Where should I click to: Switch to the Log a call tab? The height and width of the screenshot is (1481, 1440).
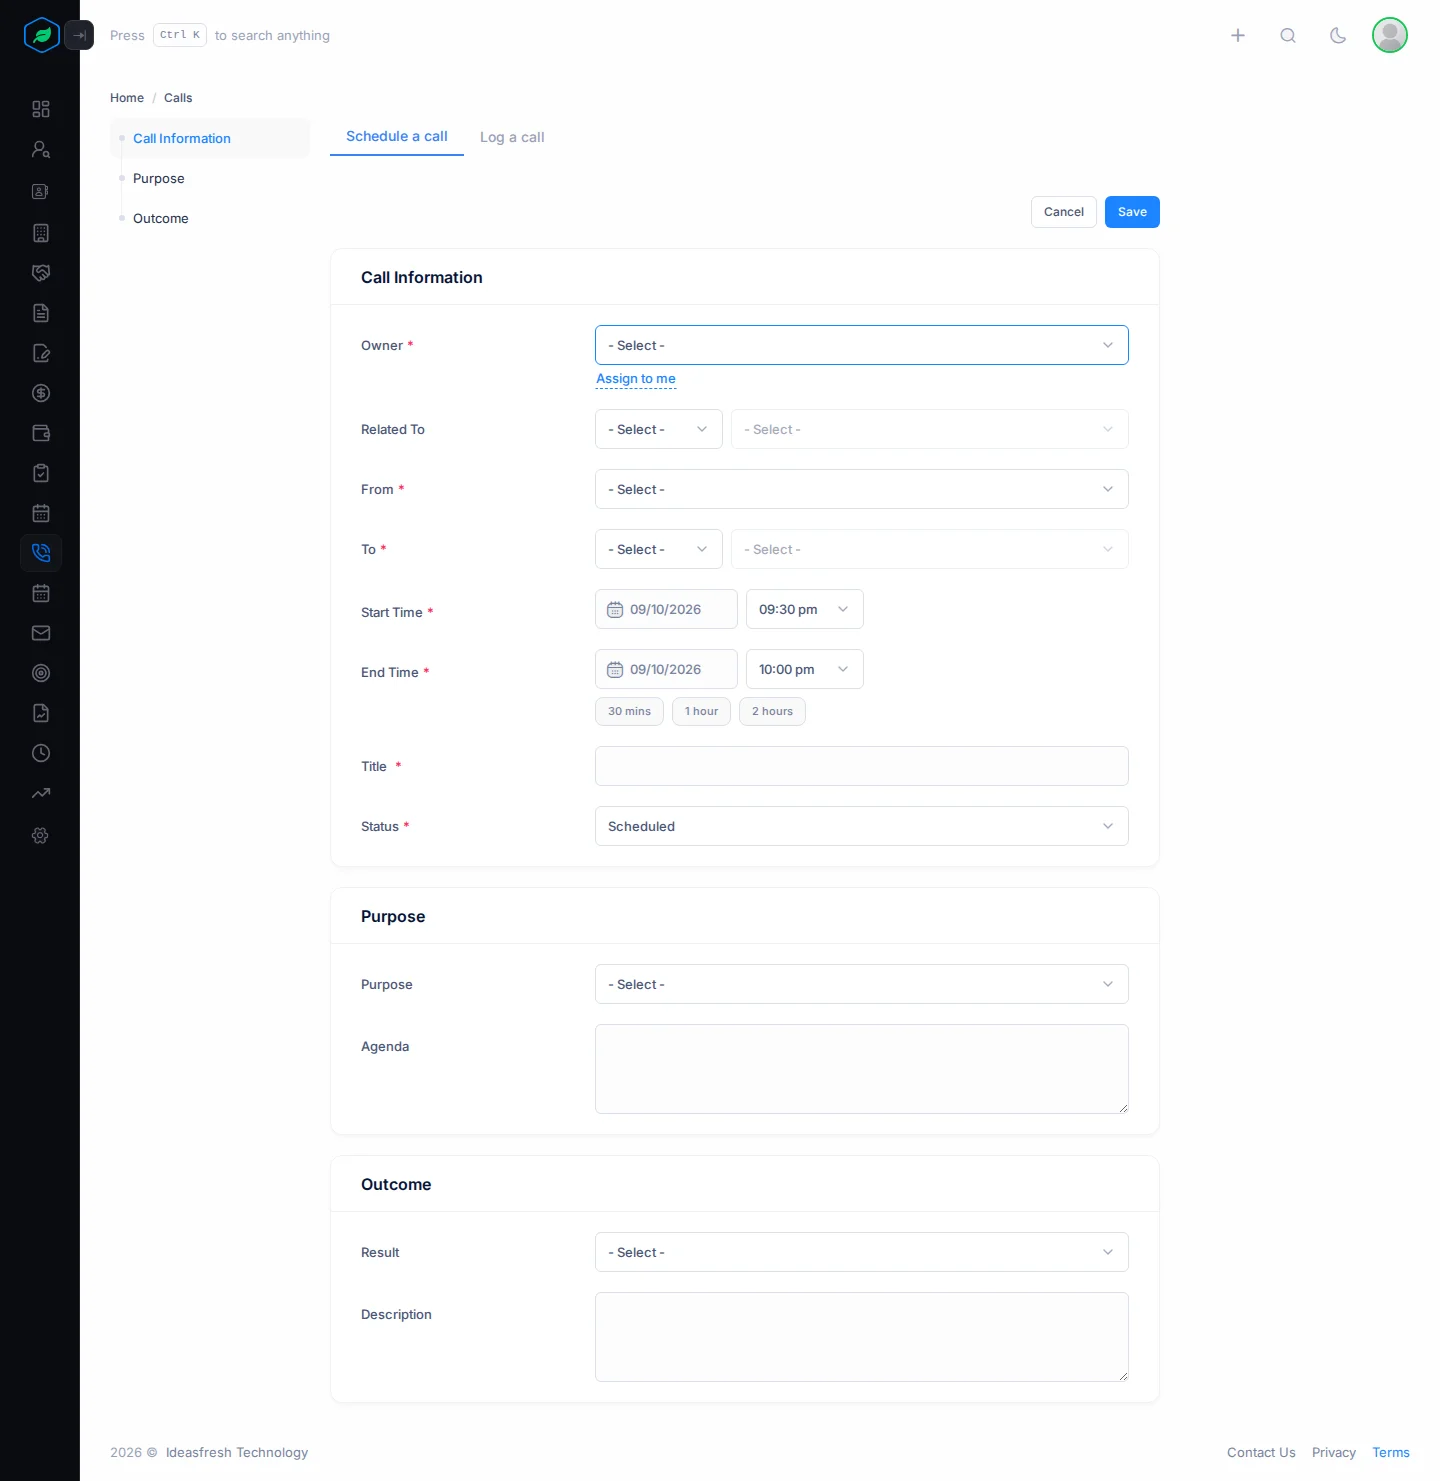coord(512,137)
